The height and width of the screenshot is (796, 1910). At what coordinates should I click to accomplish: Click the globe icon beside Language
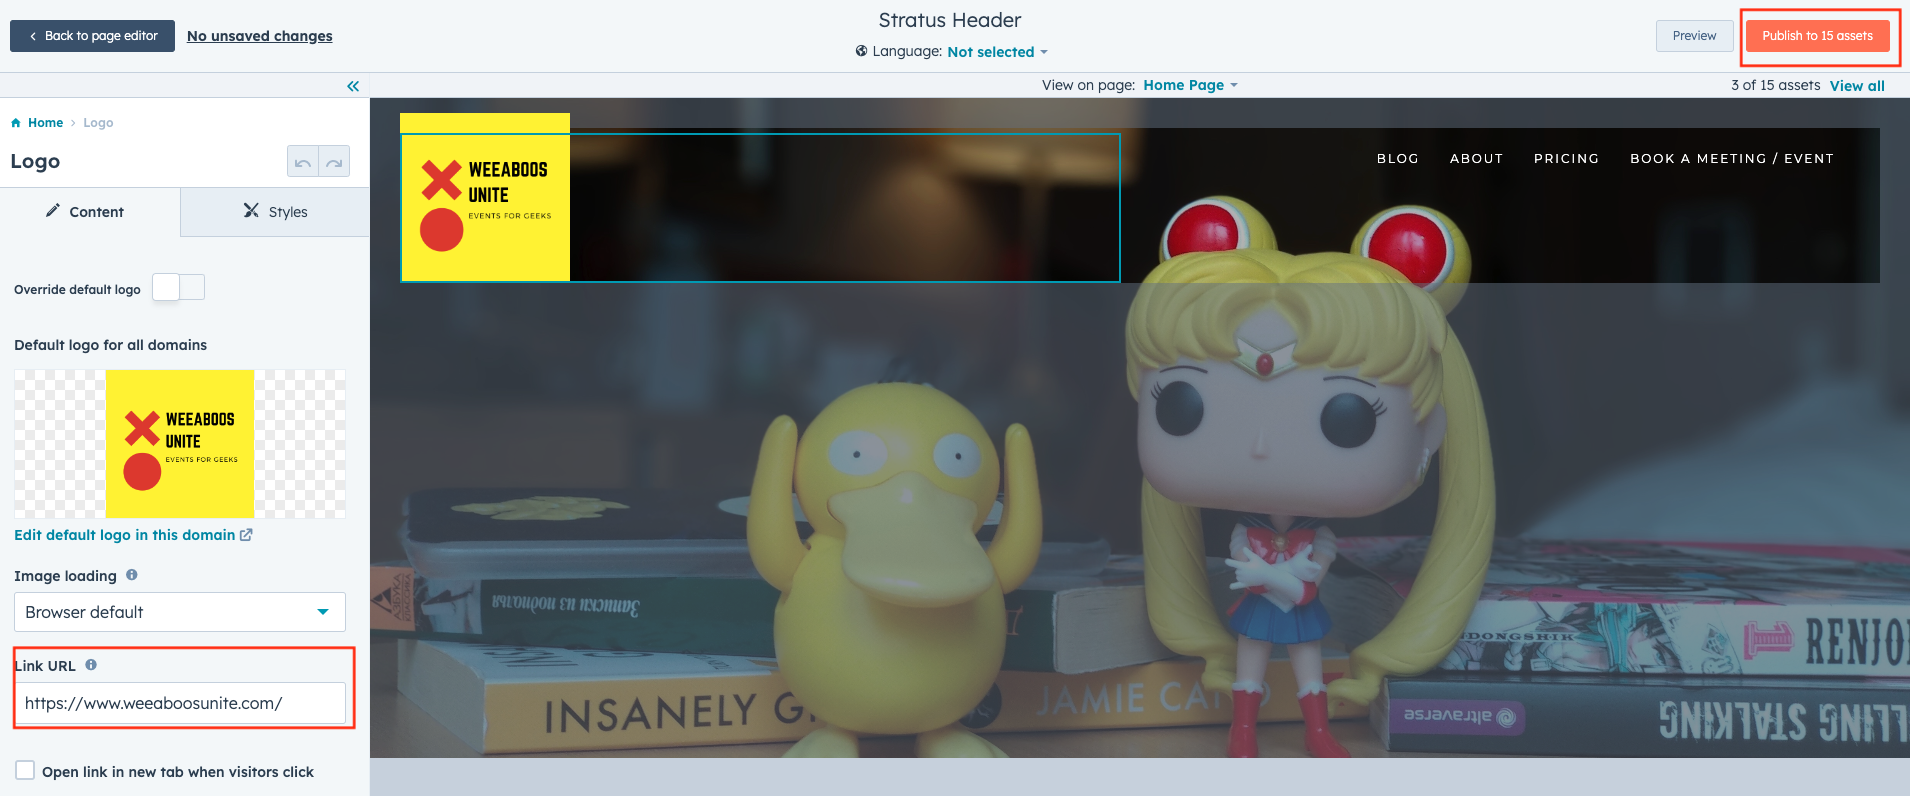(x=861, y=51)
